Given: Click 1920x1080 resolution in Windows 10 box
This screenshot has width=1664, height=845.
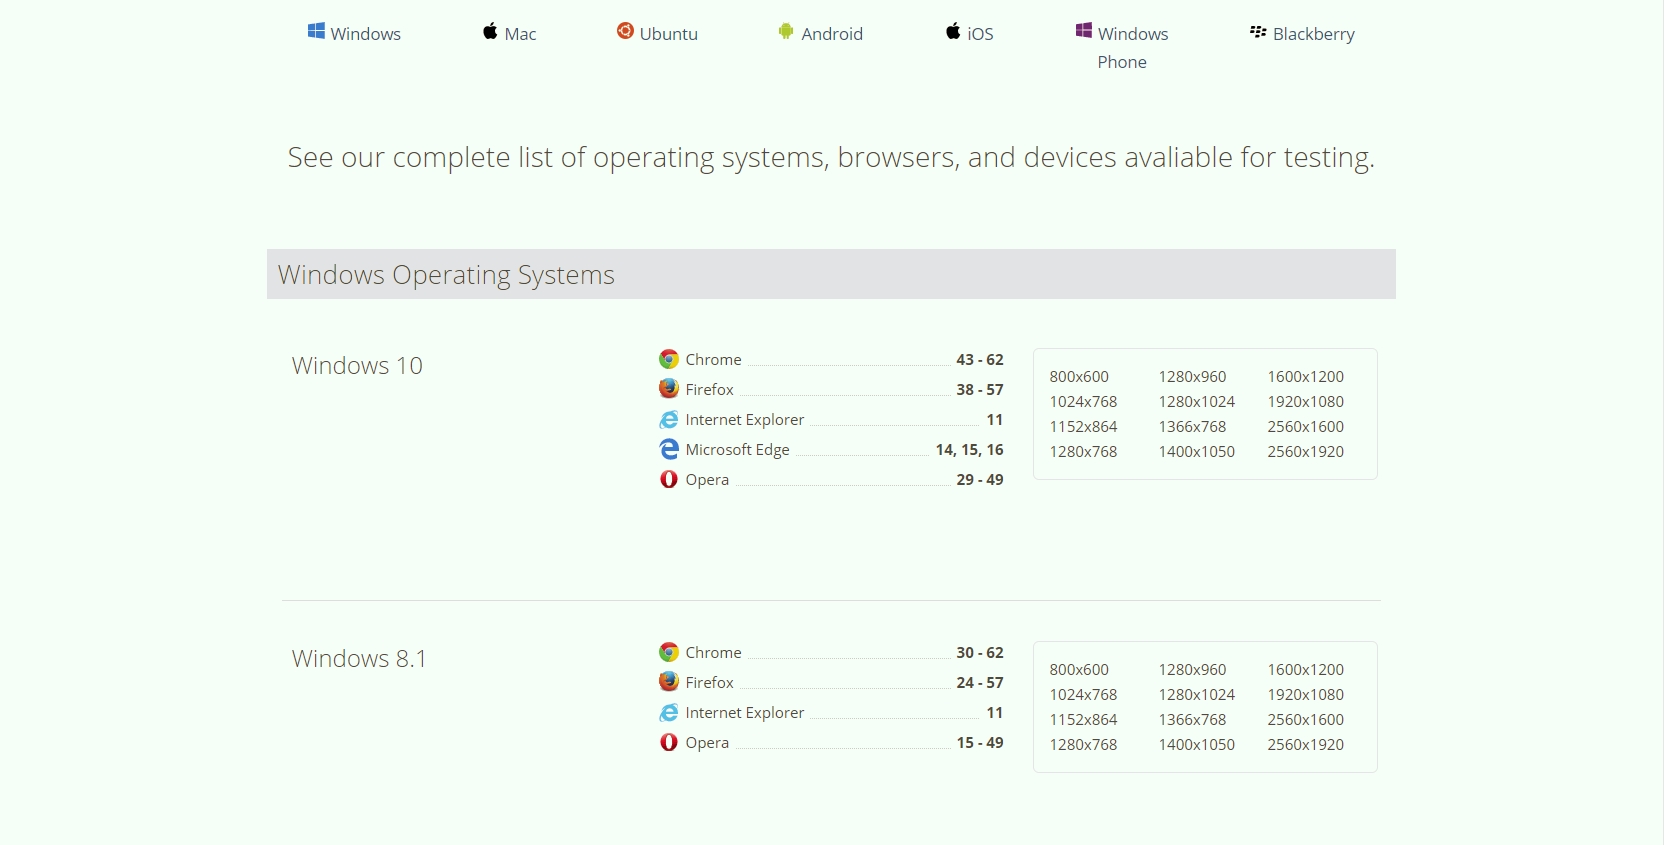Looking at the screenshot, I should click(x=1306, y=402).
